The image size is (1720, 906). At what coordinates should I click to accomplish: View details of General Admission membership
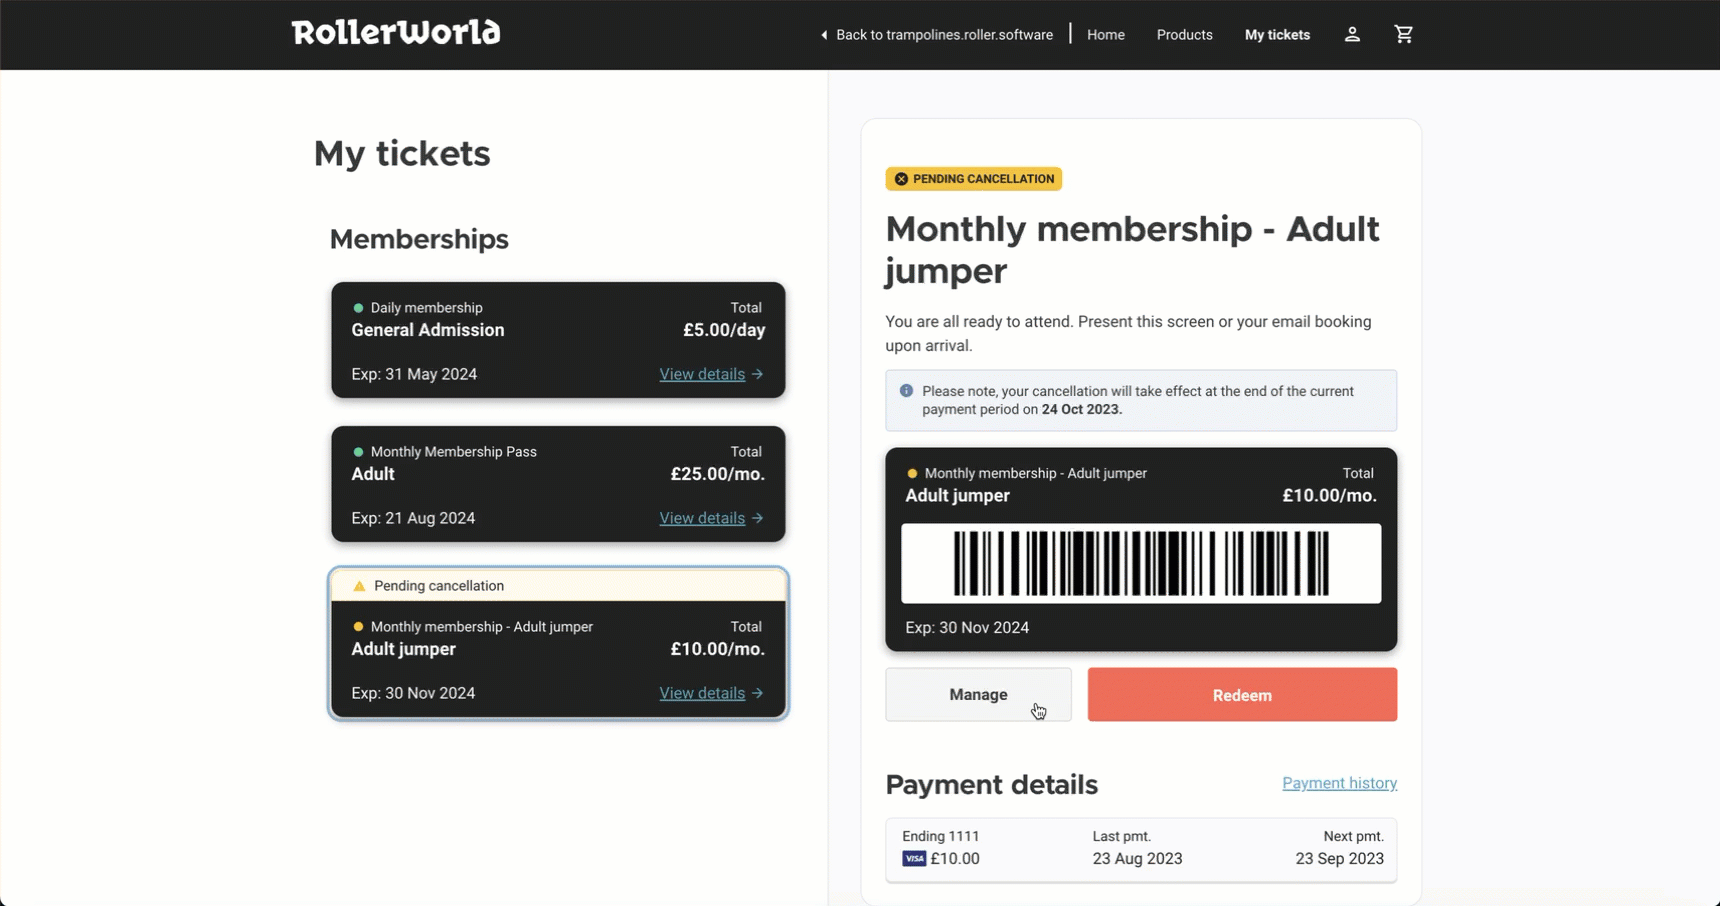(702, 374)
